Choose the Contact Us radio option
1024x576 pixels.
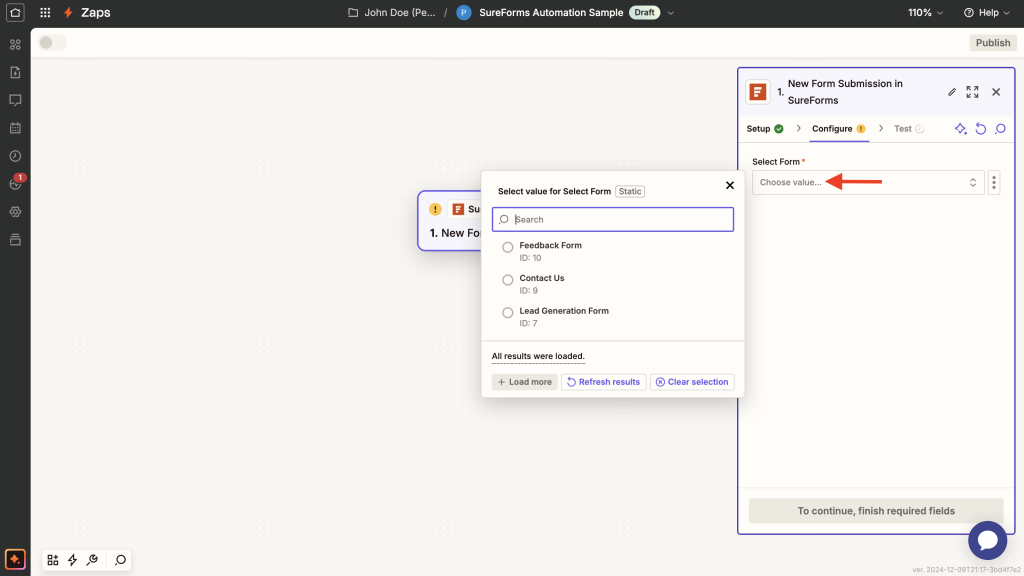pyautogui.click(x=508, y=279)
